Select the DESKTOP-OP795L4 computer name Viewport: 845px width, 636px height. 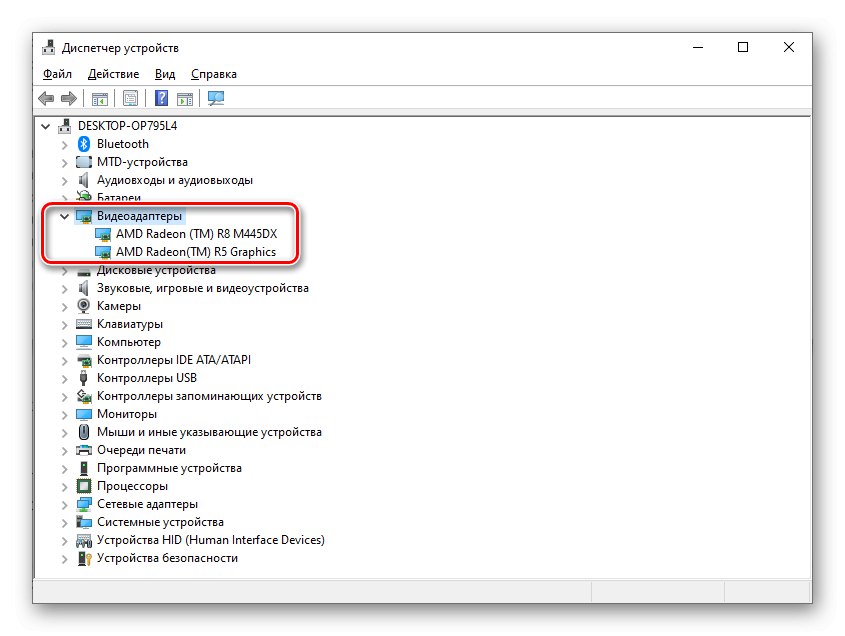click(127, 126)
